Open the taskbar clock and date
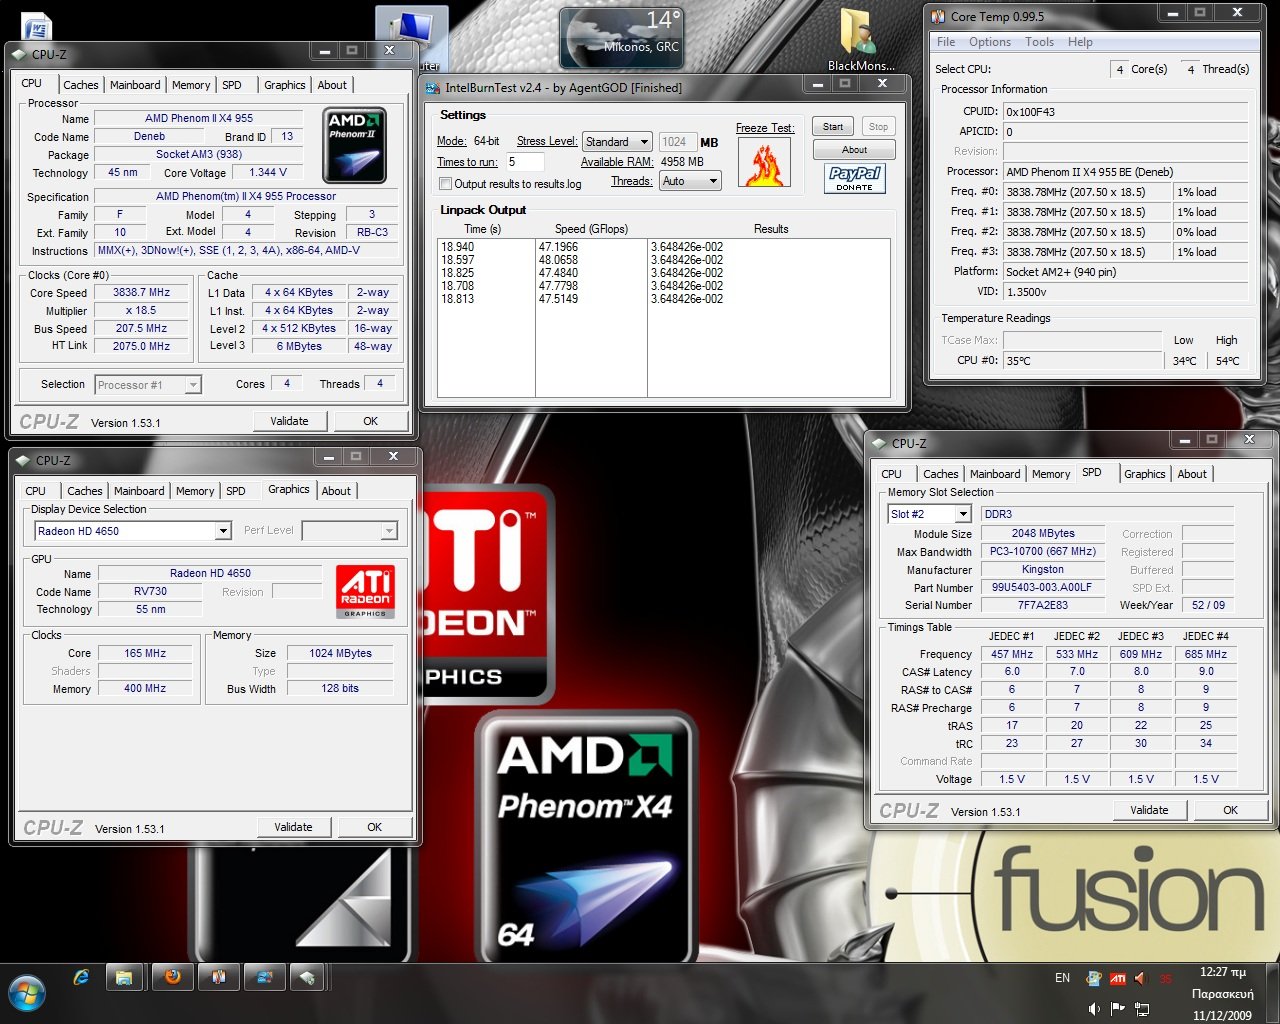Viewport: 1280px width, 1024px height. (1222, 993)
